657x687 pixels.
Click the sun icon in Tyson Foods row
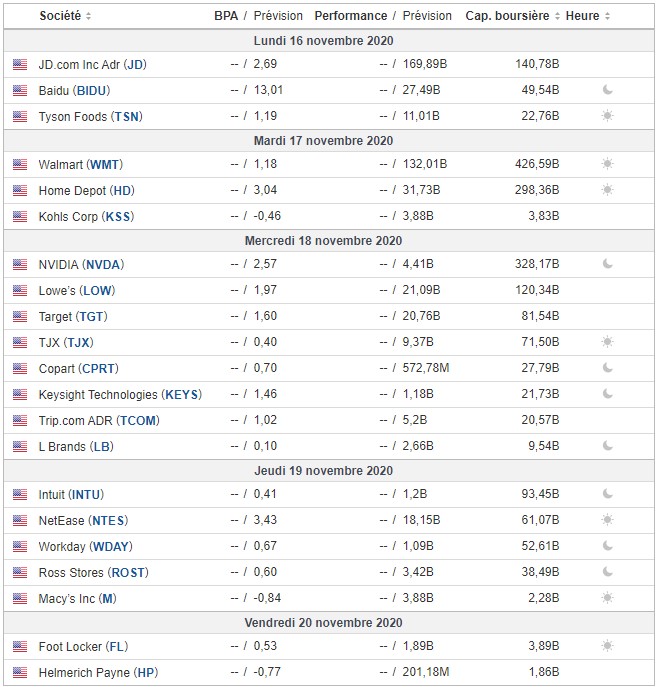click(607, 116)
